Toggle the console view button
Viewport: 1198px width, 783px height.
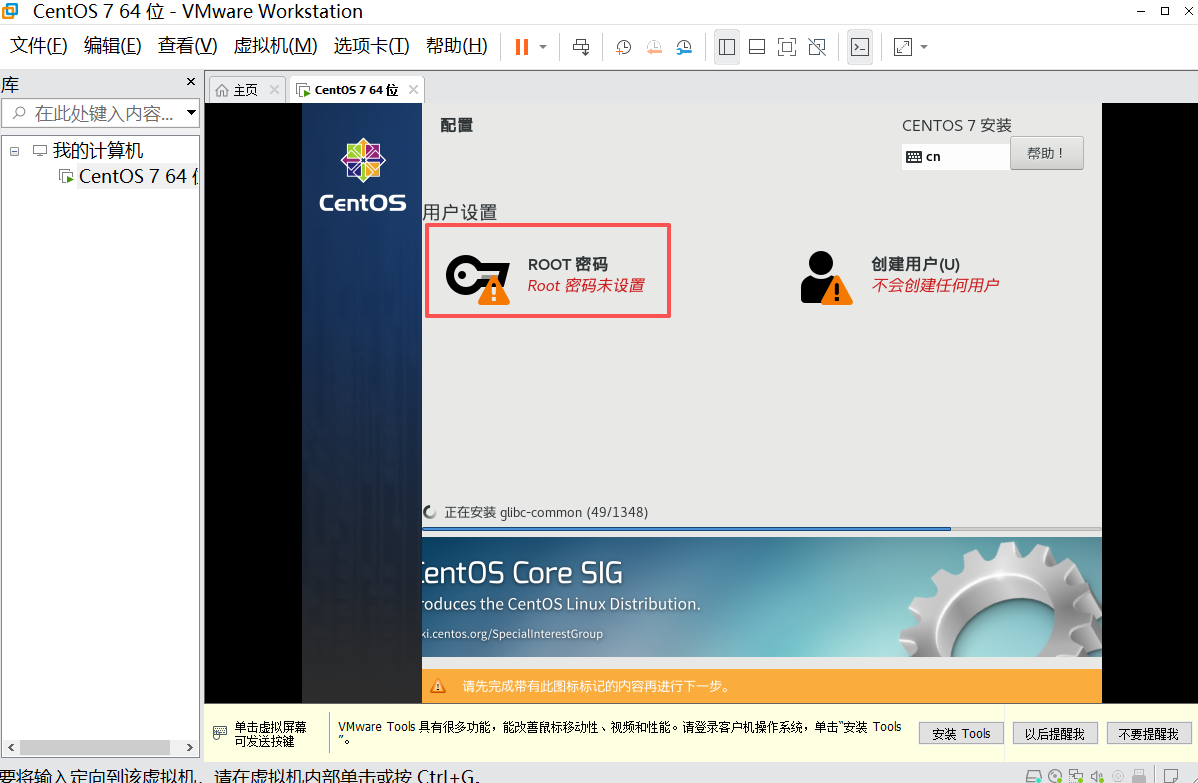(x=860, y=47)
